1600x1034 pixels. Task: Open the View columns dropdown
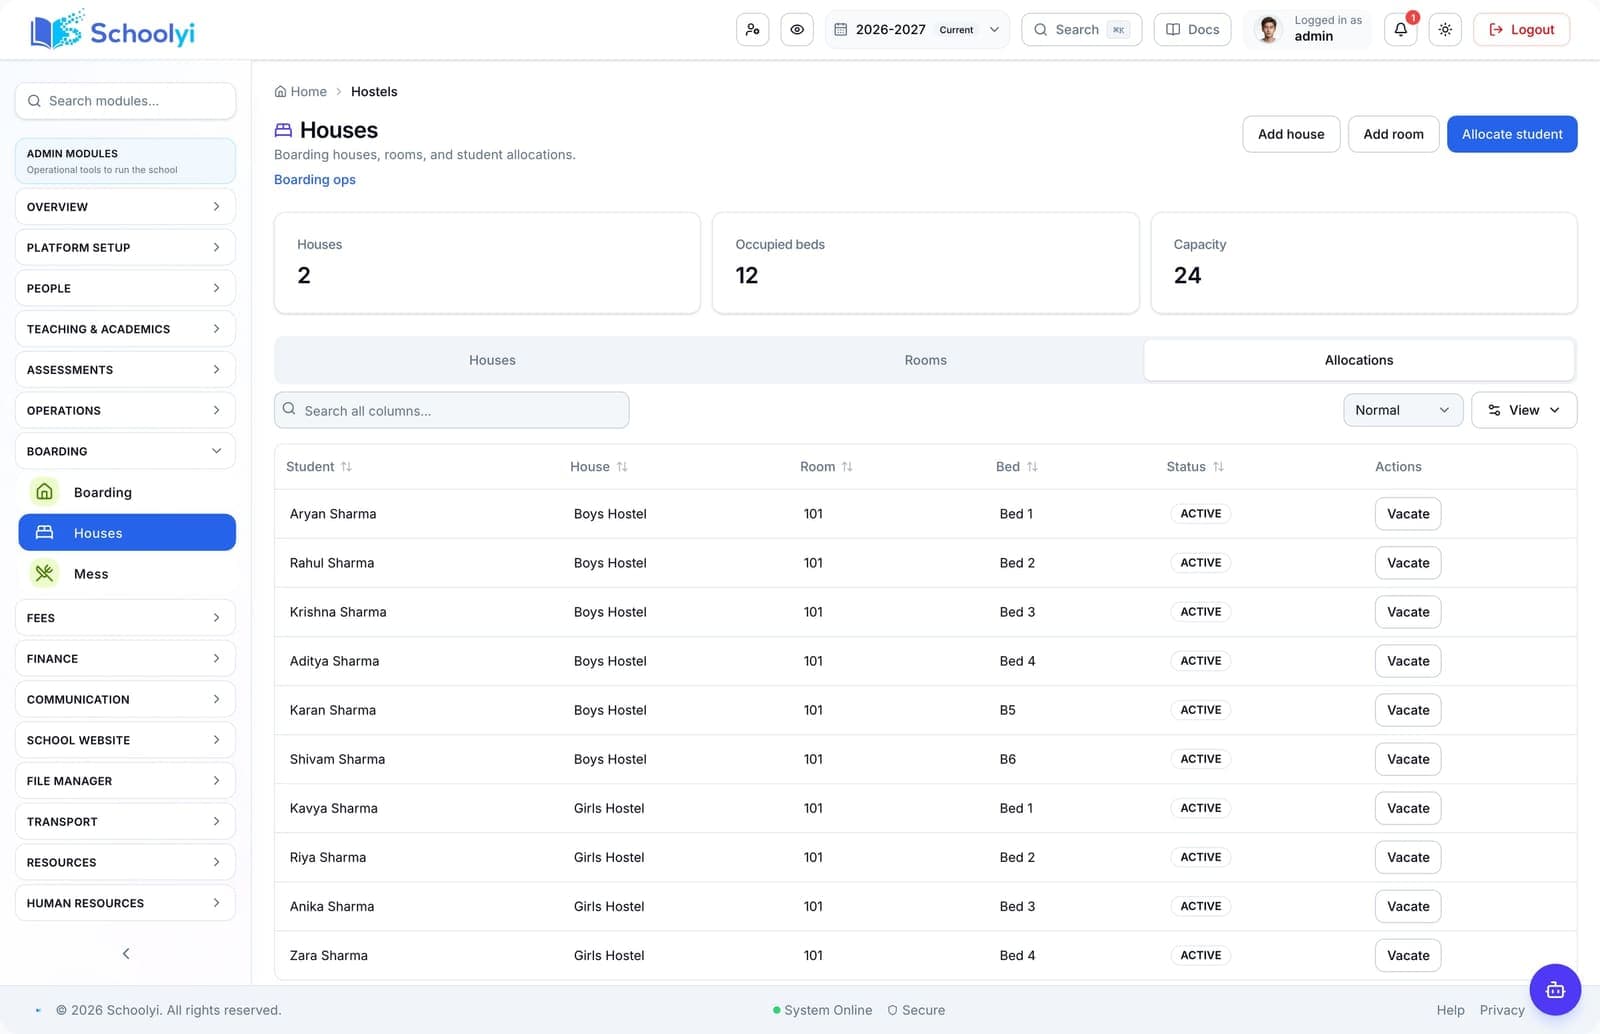(x=1524, y=410)
